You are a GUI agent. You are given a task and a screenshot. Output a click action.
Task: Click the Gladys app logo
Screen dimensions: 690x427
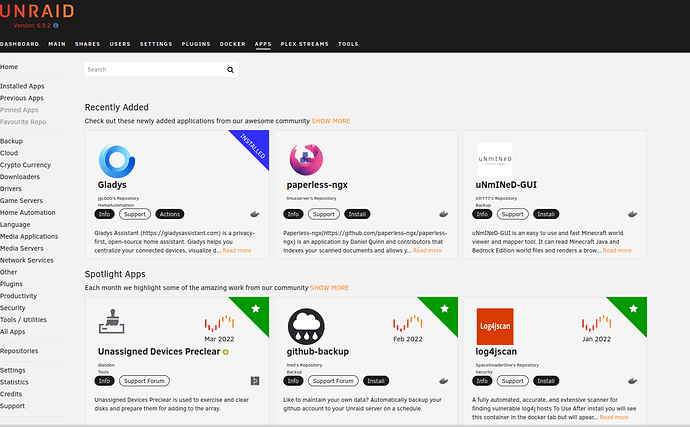pyautogui.click(x=117, y=161)
